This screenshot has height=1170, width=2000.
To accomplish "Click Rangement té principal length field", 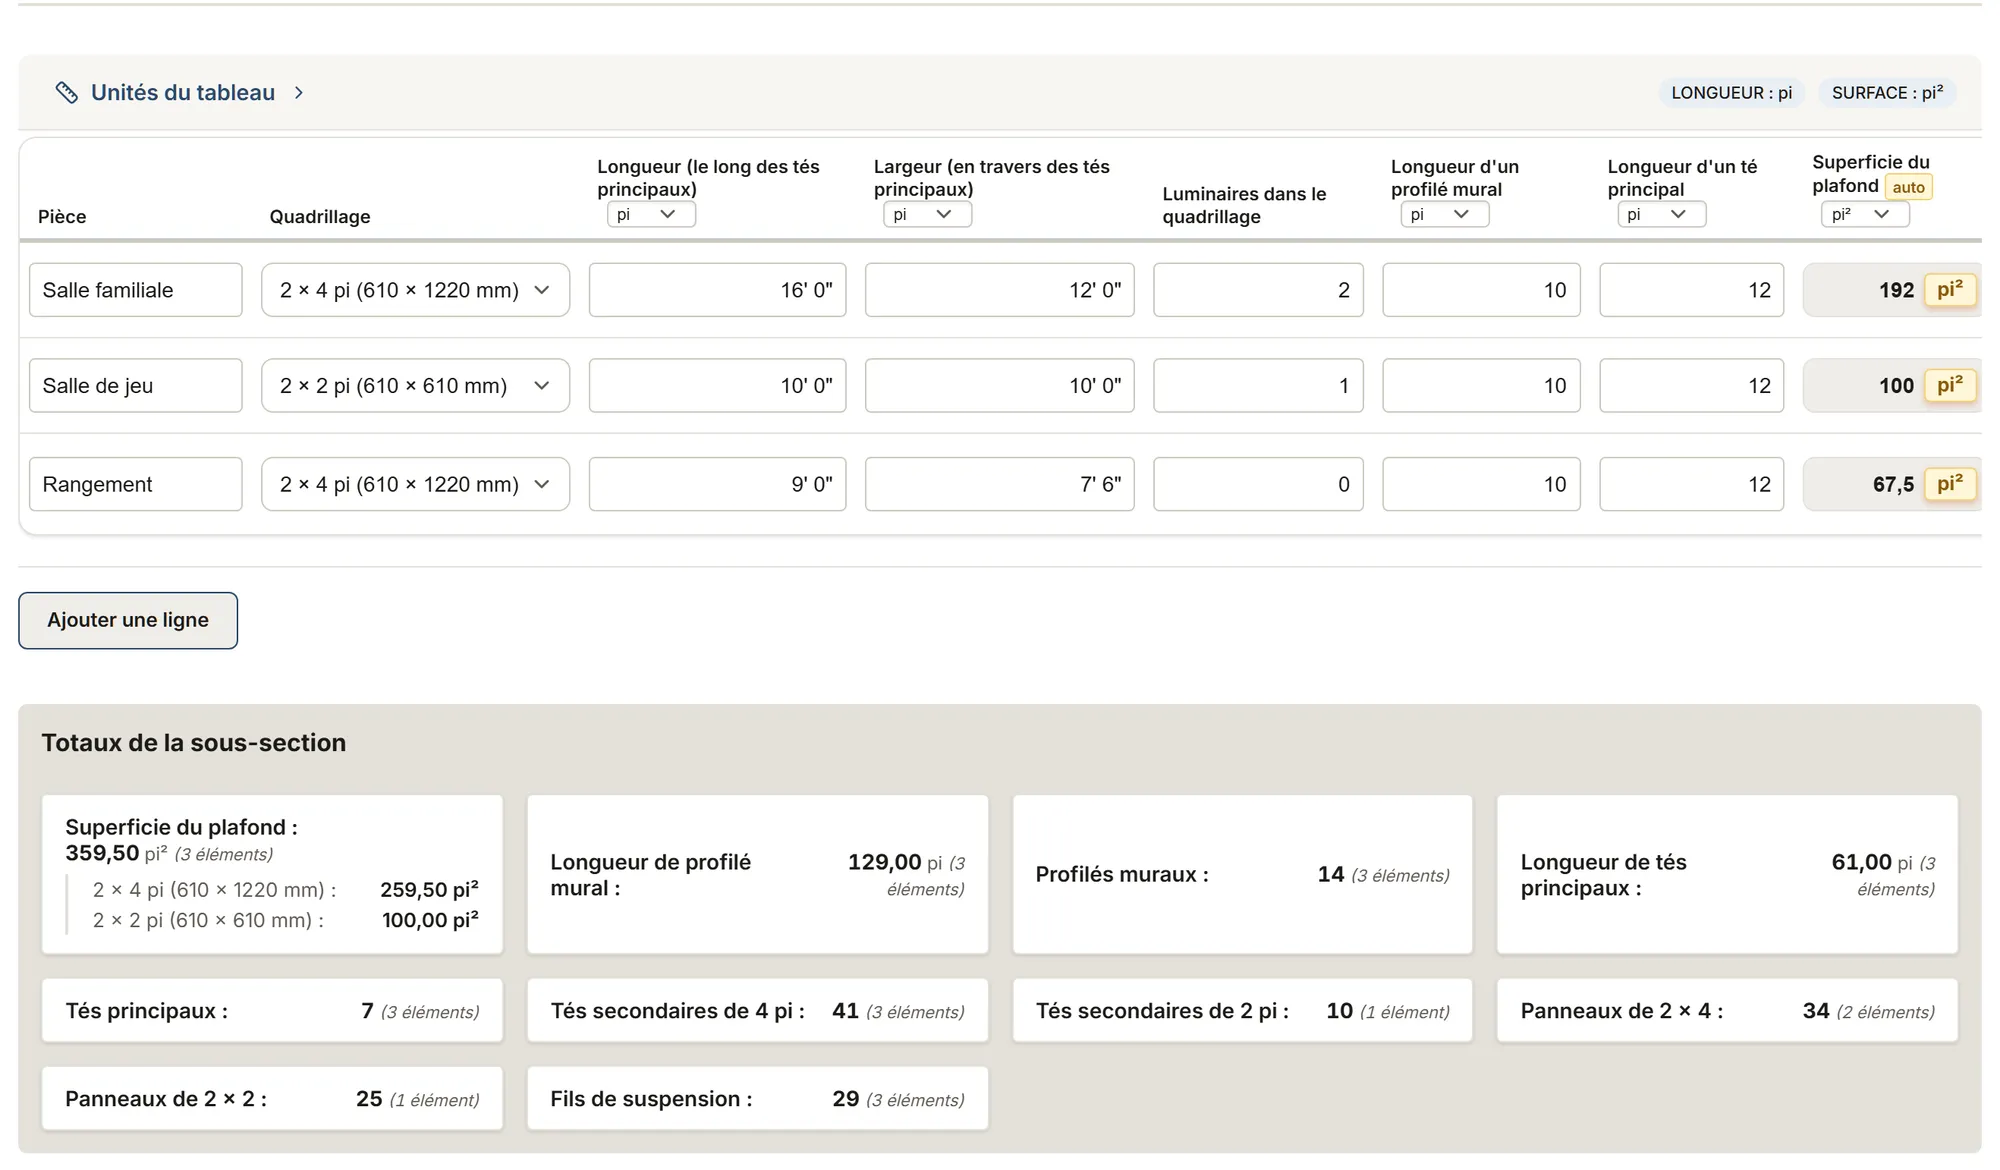I will point(1691,484).
